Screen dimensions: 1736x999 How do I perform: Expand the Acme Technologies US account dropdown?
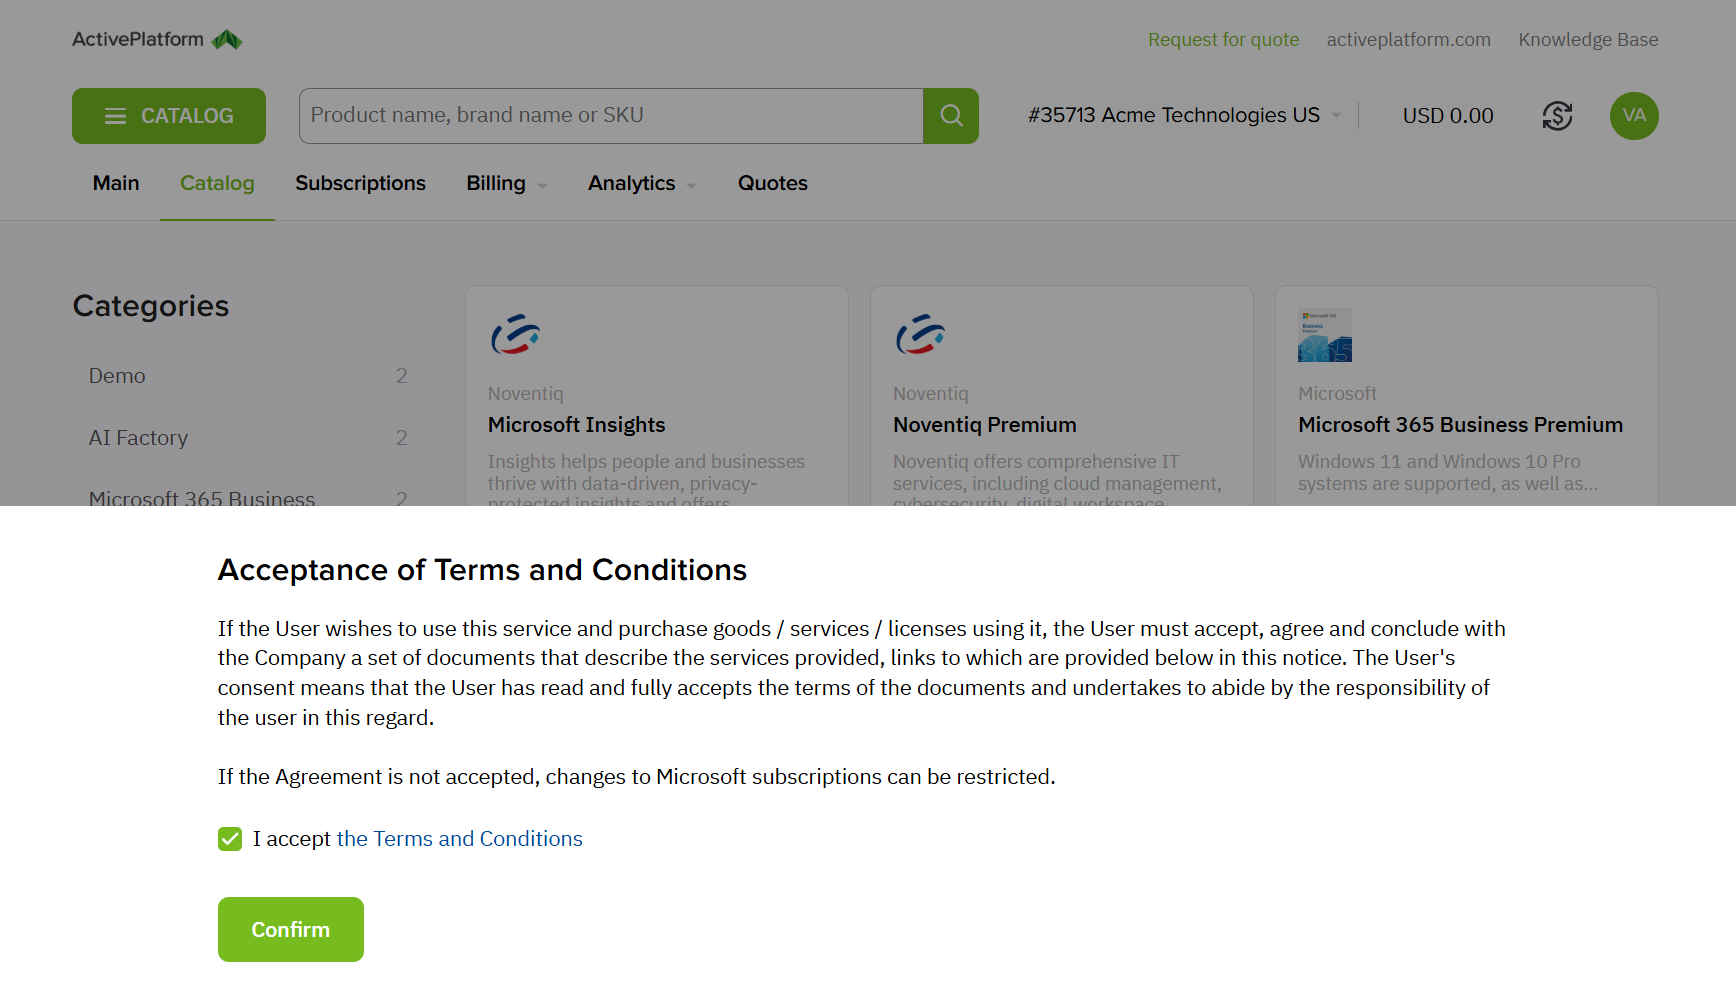pos(1185,116)
